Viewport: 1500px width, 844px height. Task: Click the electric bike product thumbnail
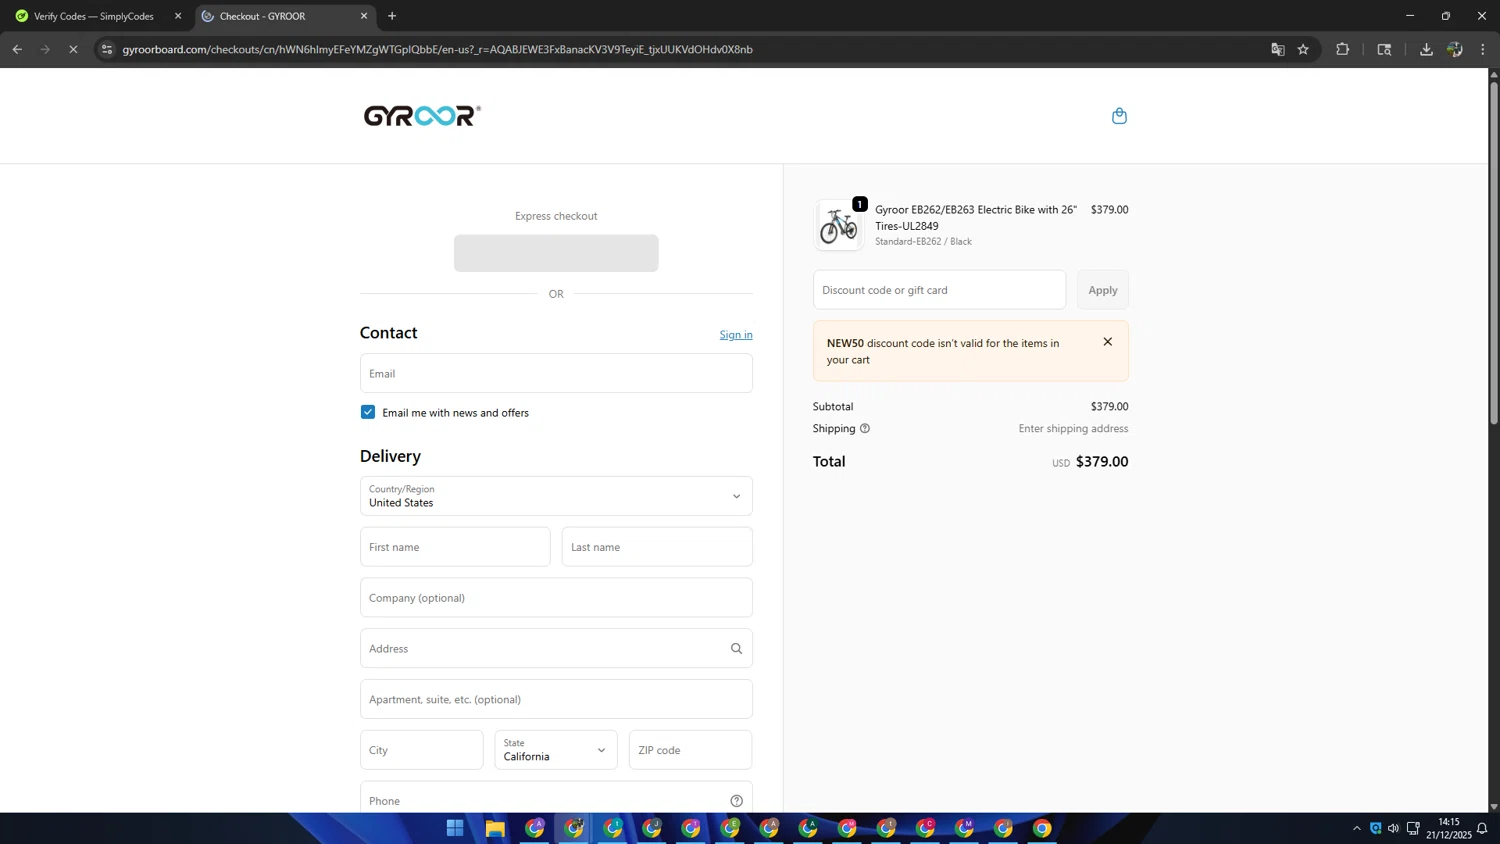tap(838, 225)
